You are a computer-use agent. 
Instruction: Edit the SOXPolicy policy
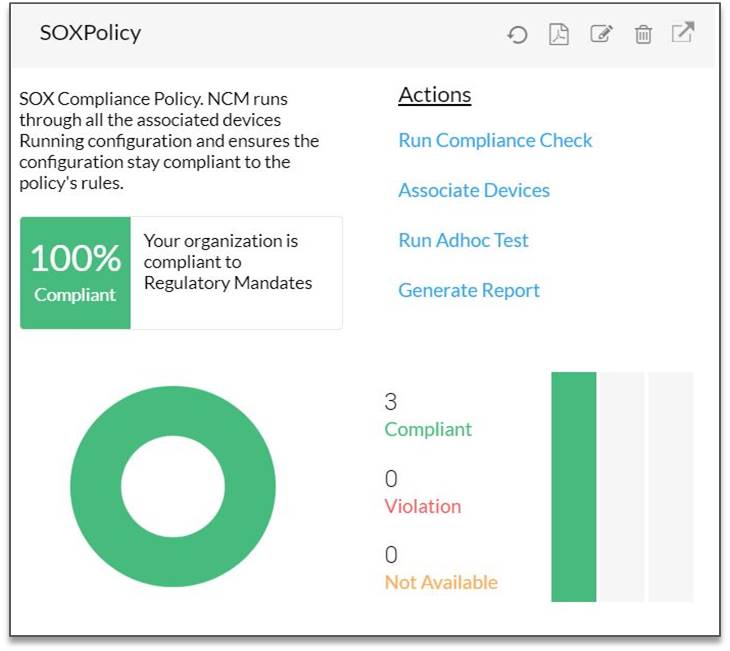pyautogui.click(x=601, y=34)
